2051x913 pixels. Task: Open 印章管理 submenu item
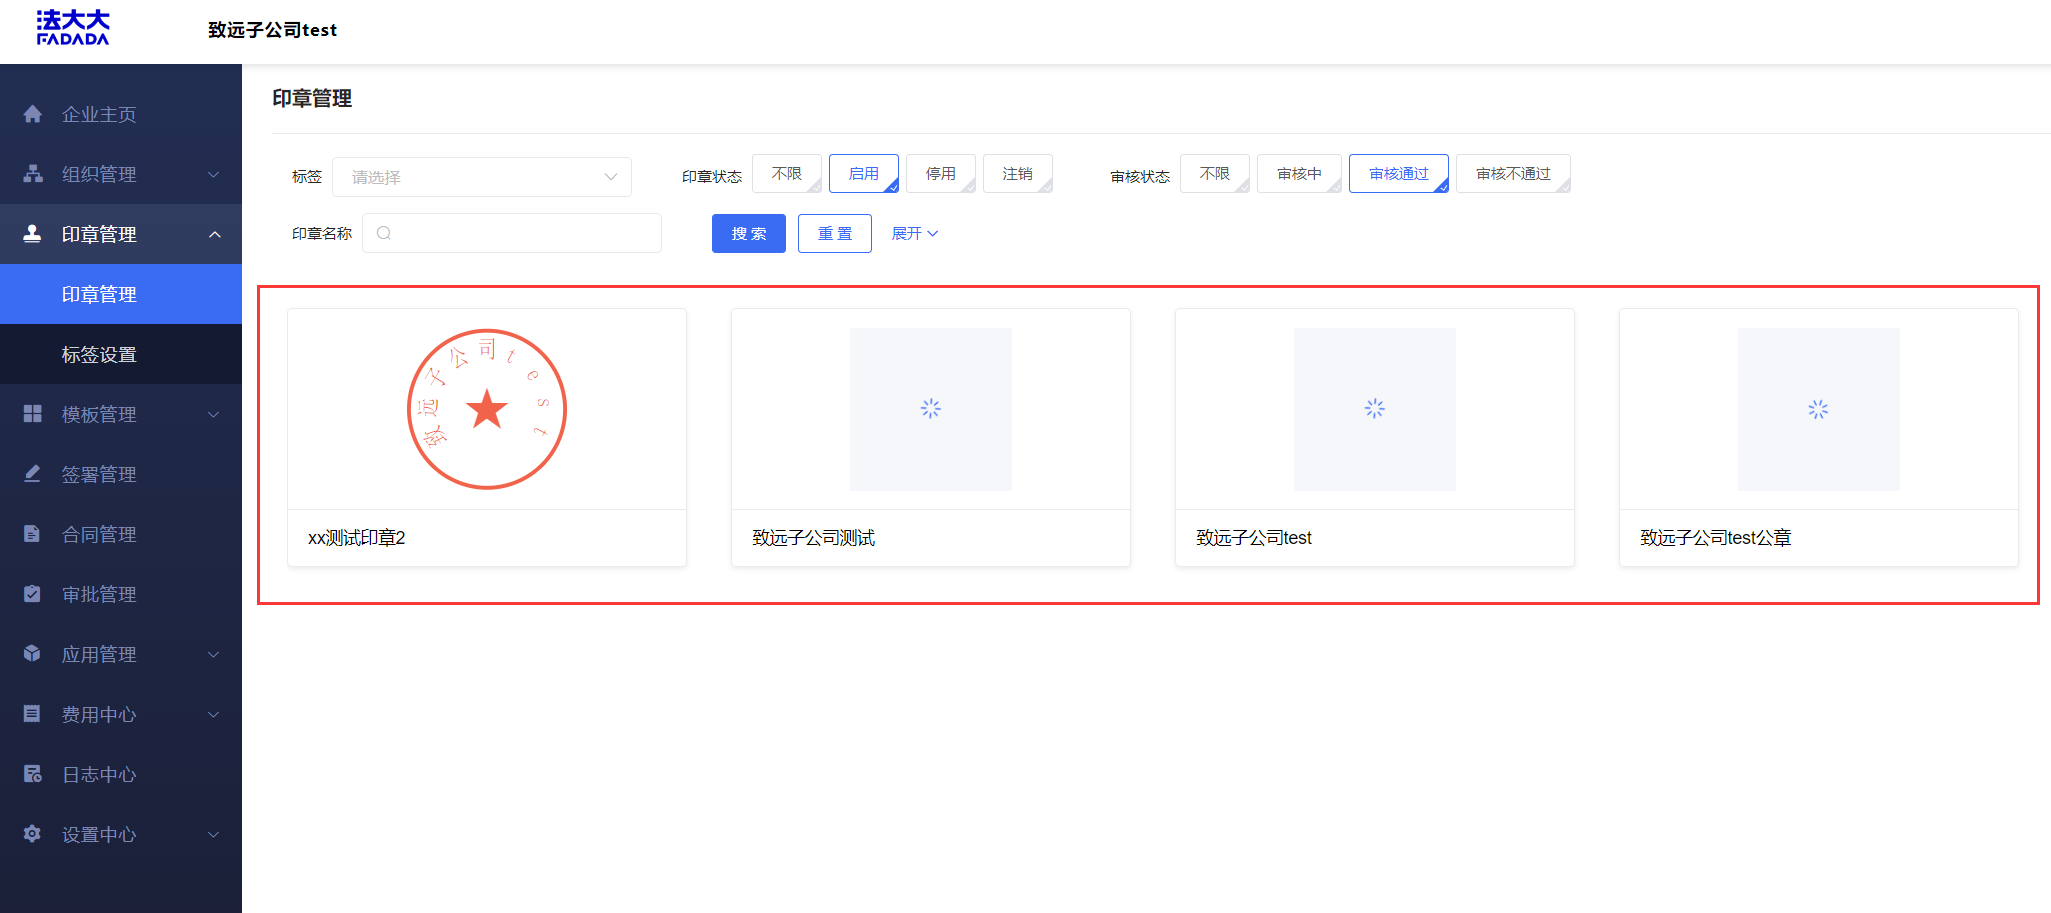click(99, 294)
